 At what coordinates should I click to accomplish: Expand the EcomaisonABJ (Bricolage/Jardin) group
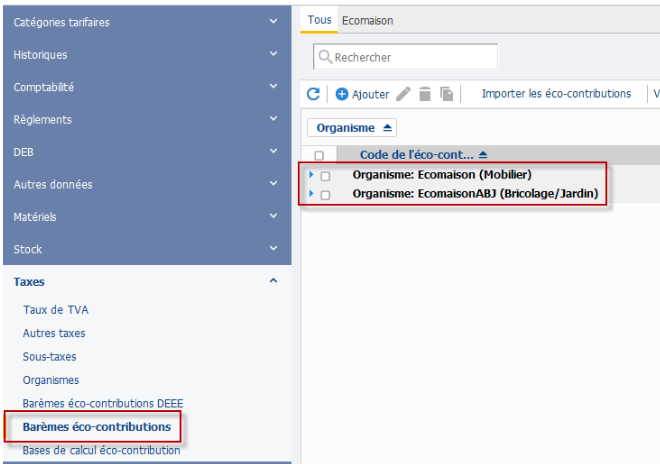(x=311, y=193)
